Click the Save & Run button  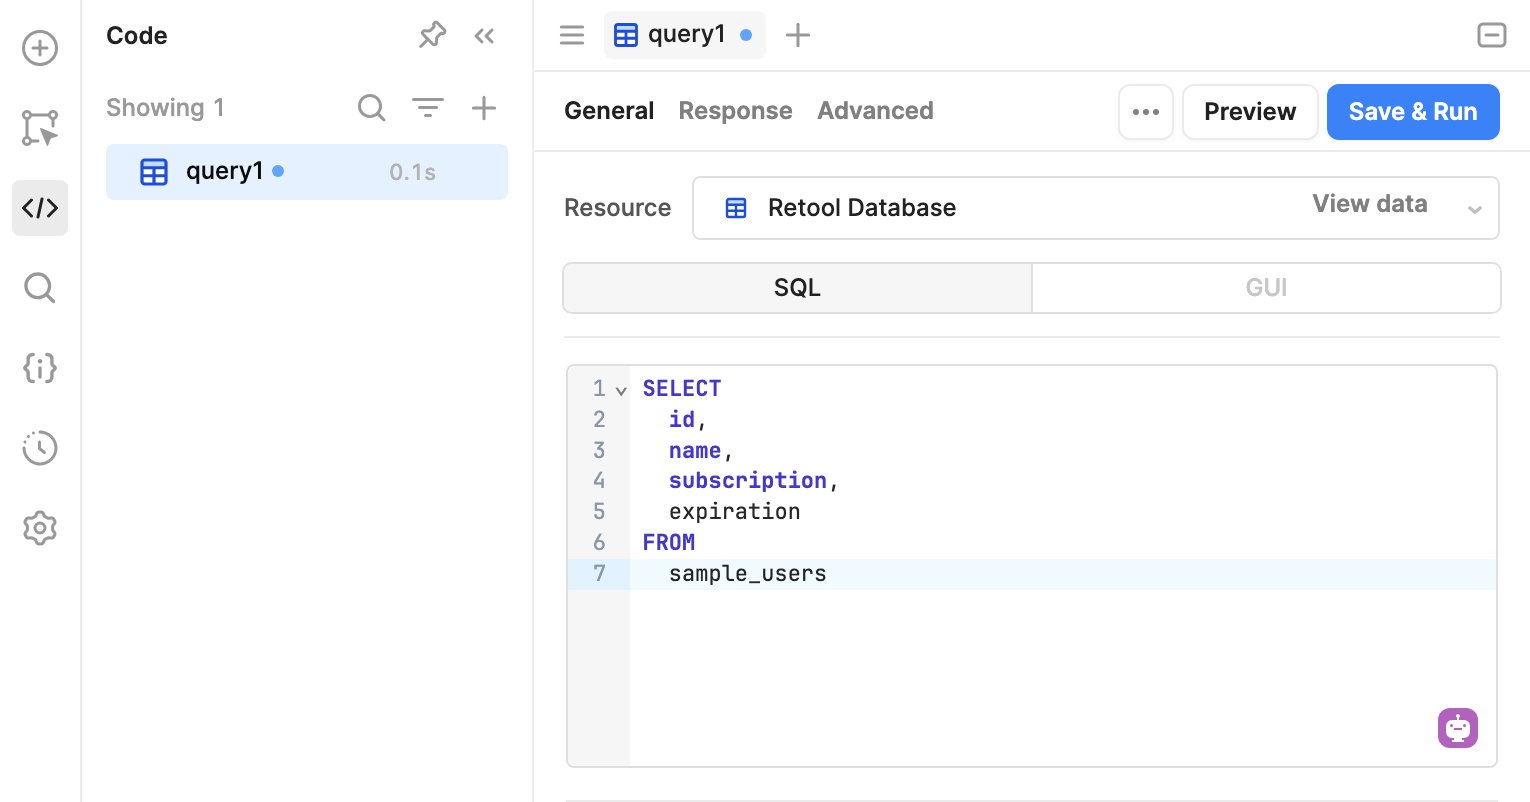(1413, 112)
